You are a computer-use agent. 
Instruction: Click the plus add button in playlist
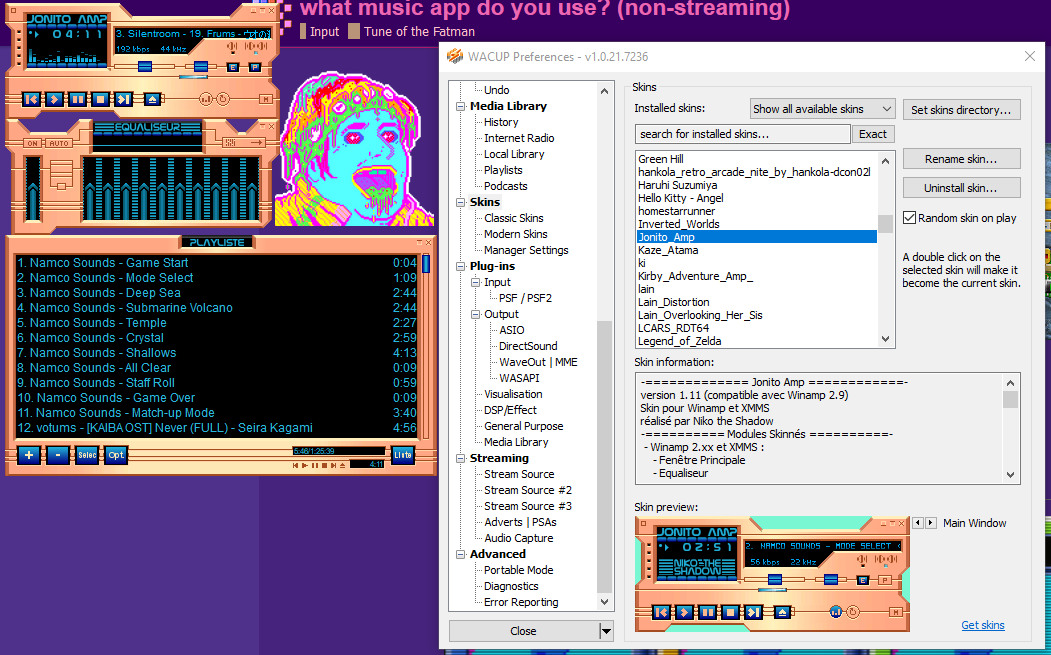click(29, 455)
